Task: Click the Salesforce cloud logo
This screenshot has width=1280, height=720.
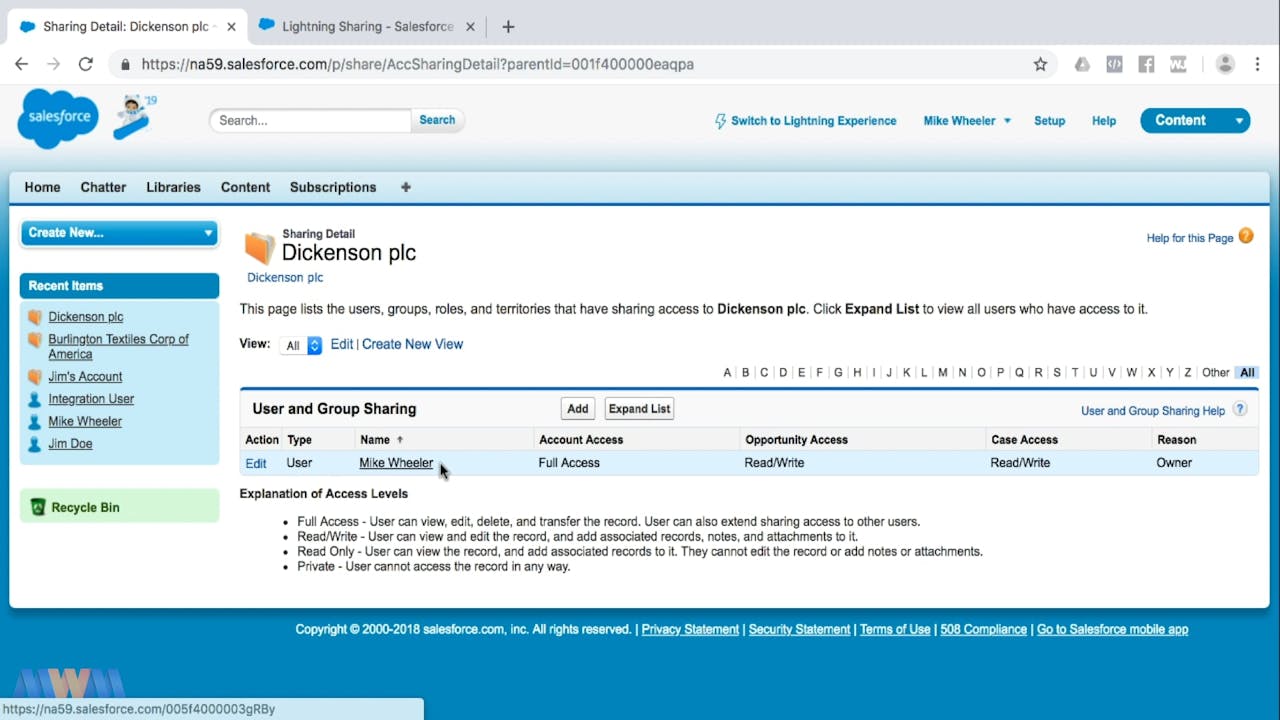Action: (58, 118)
